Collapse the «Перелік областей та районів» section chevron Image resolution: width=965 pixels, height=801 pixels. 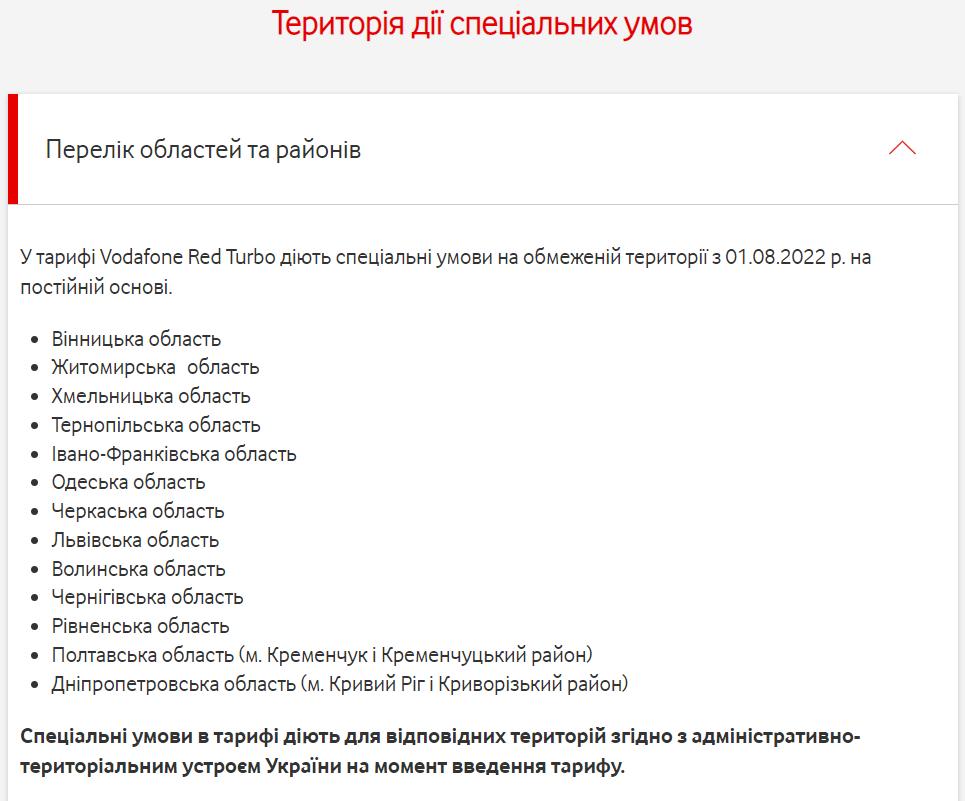coord(903,147)
